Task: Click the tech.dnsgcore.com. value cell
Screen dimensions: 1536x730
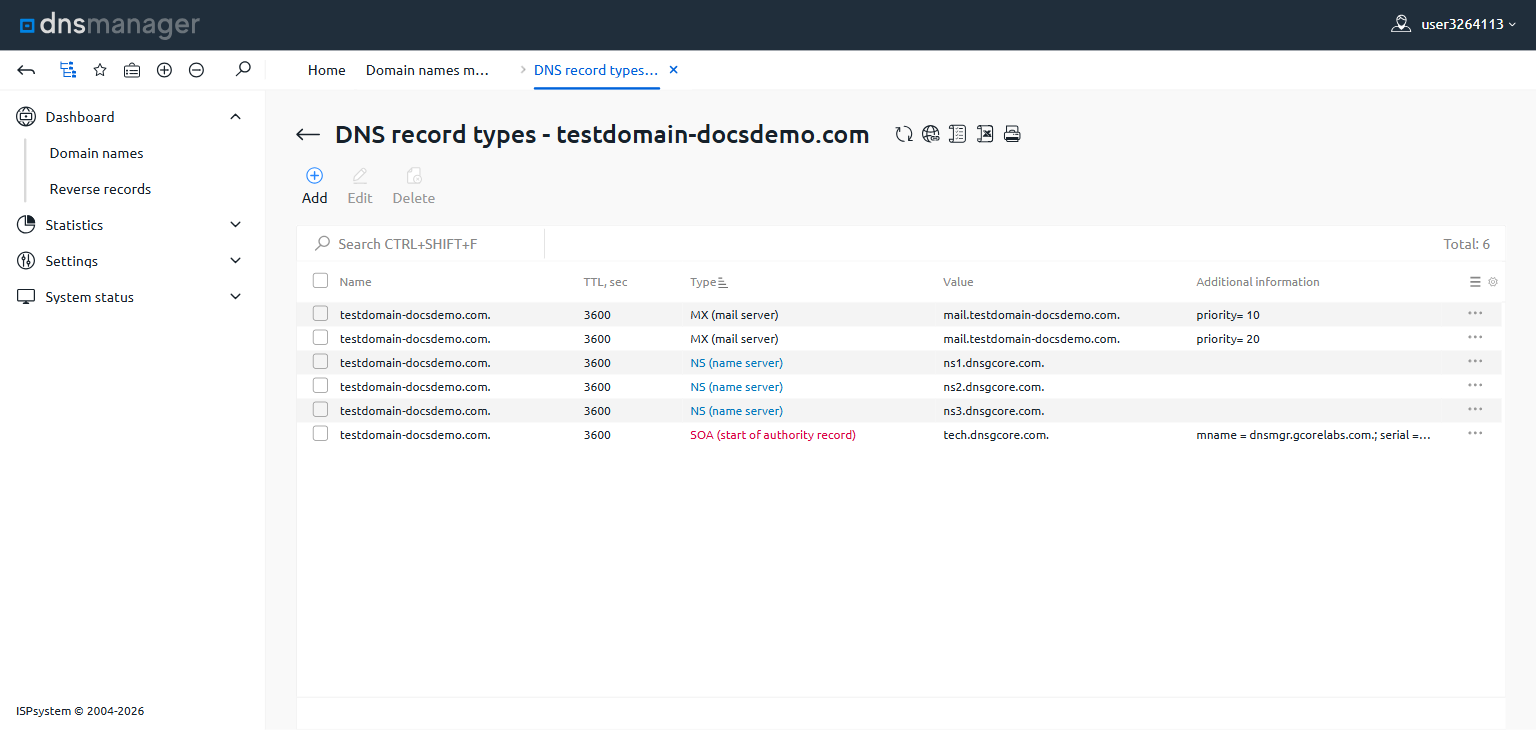Action: (x=996, y=435)
